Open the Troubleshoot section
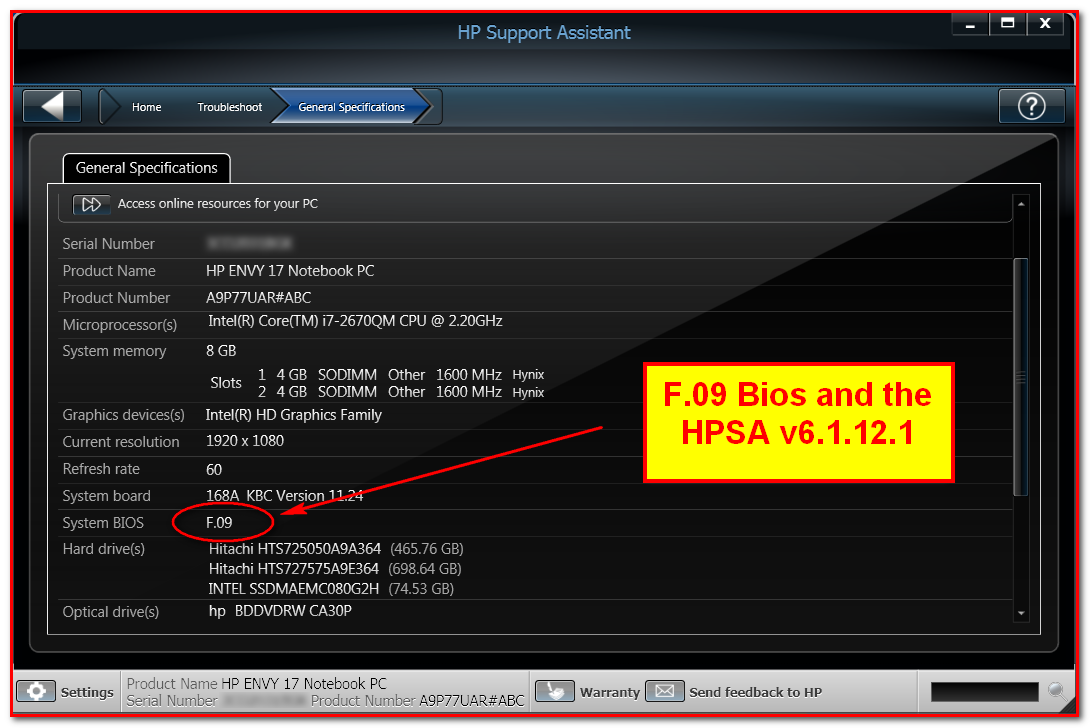 point(229,105)
